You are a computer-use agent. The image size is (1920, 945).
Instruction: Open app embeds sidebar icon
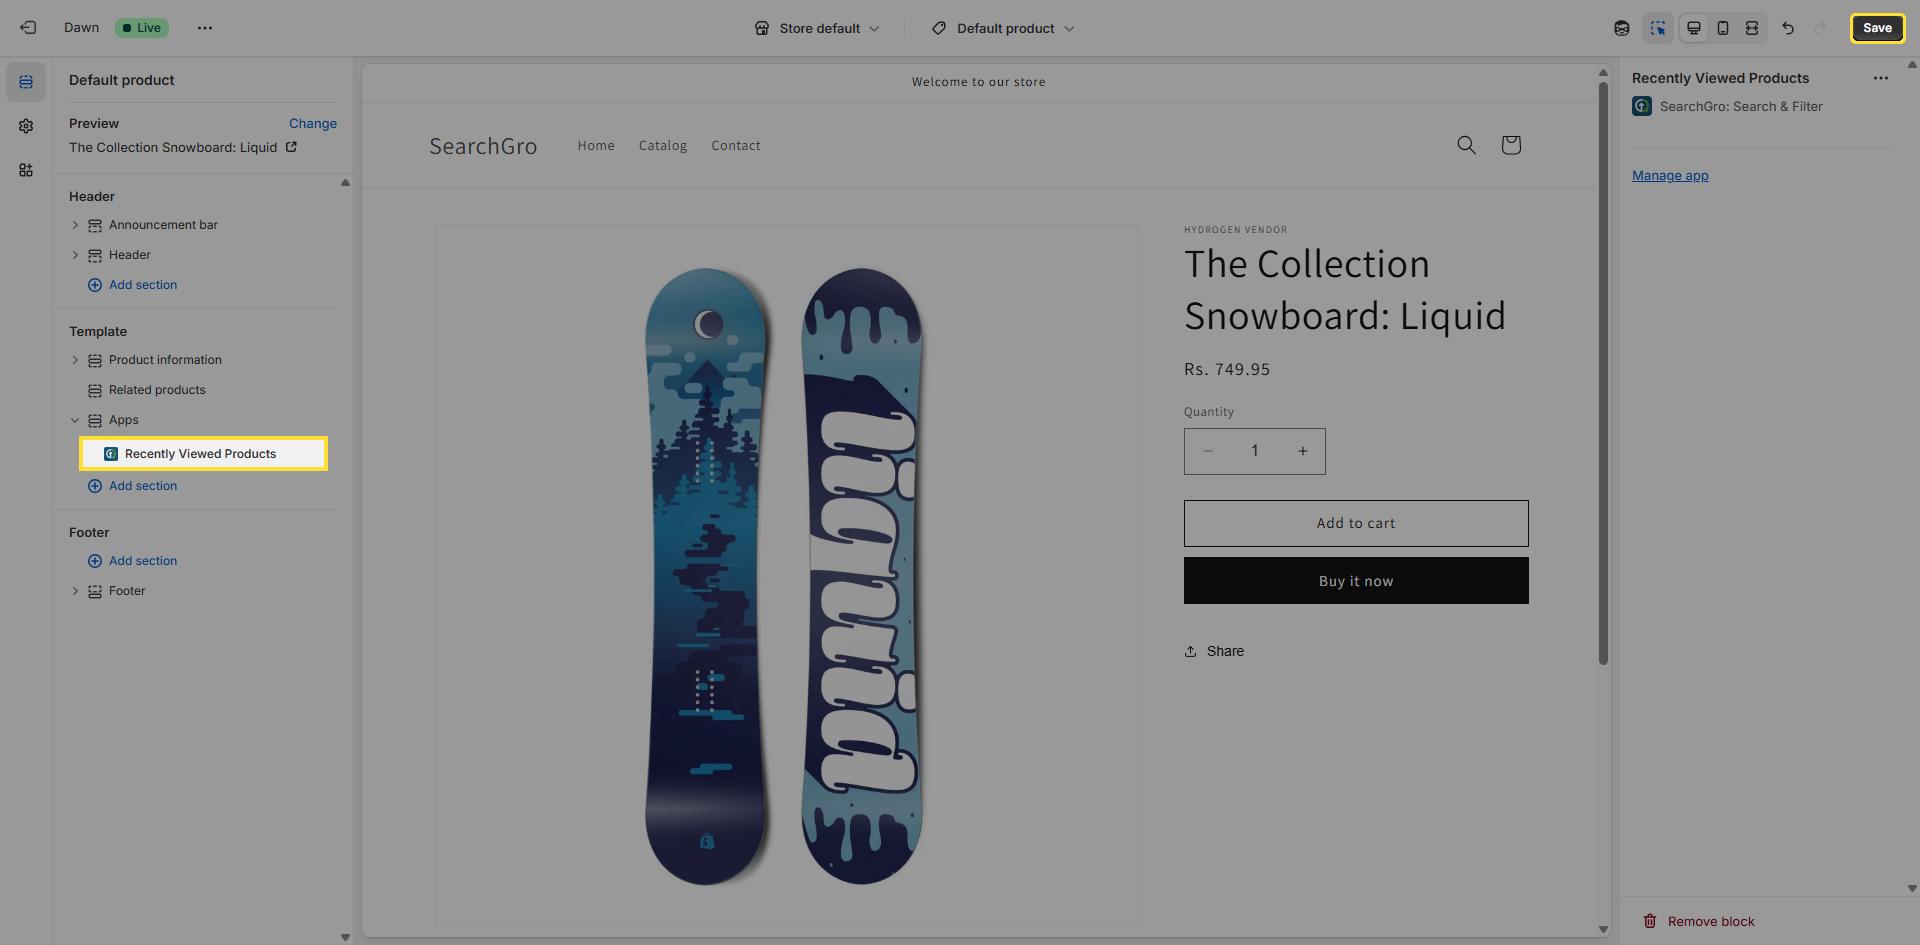[26, 170]
